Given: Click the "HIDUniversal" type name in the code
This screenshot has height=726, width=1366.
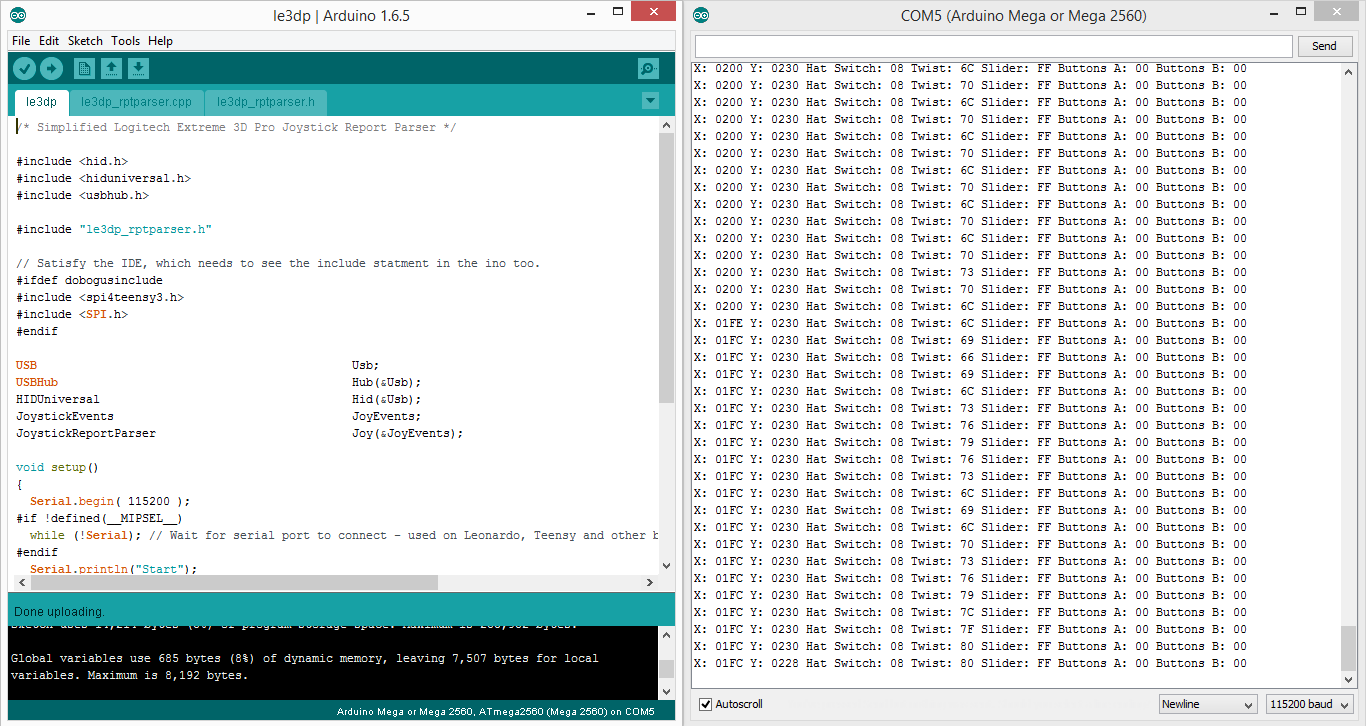Looking at the screenshot, I should click(x=58, y=399).
